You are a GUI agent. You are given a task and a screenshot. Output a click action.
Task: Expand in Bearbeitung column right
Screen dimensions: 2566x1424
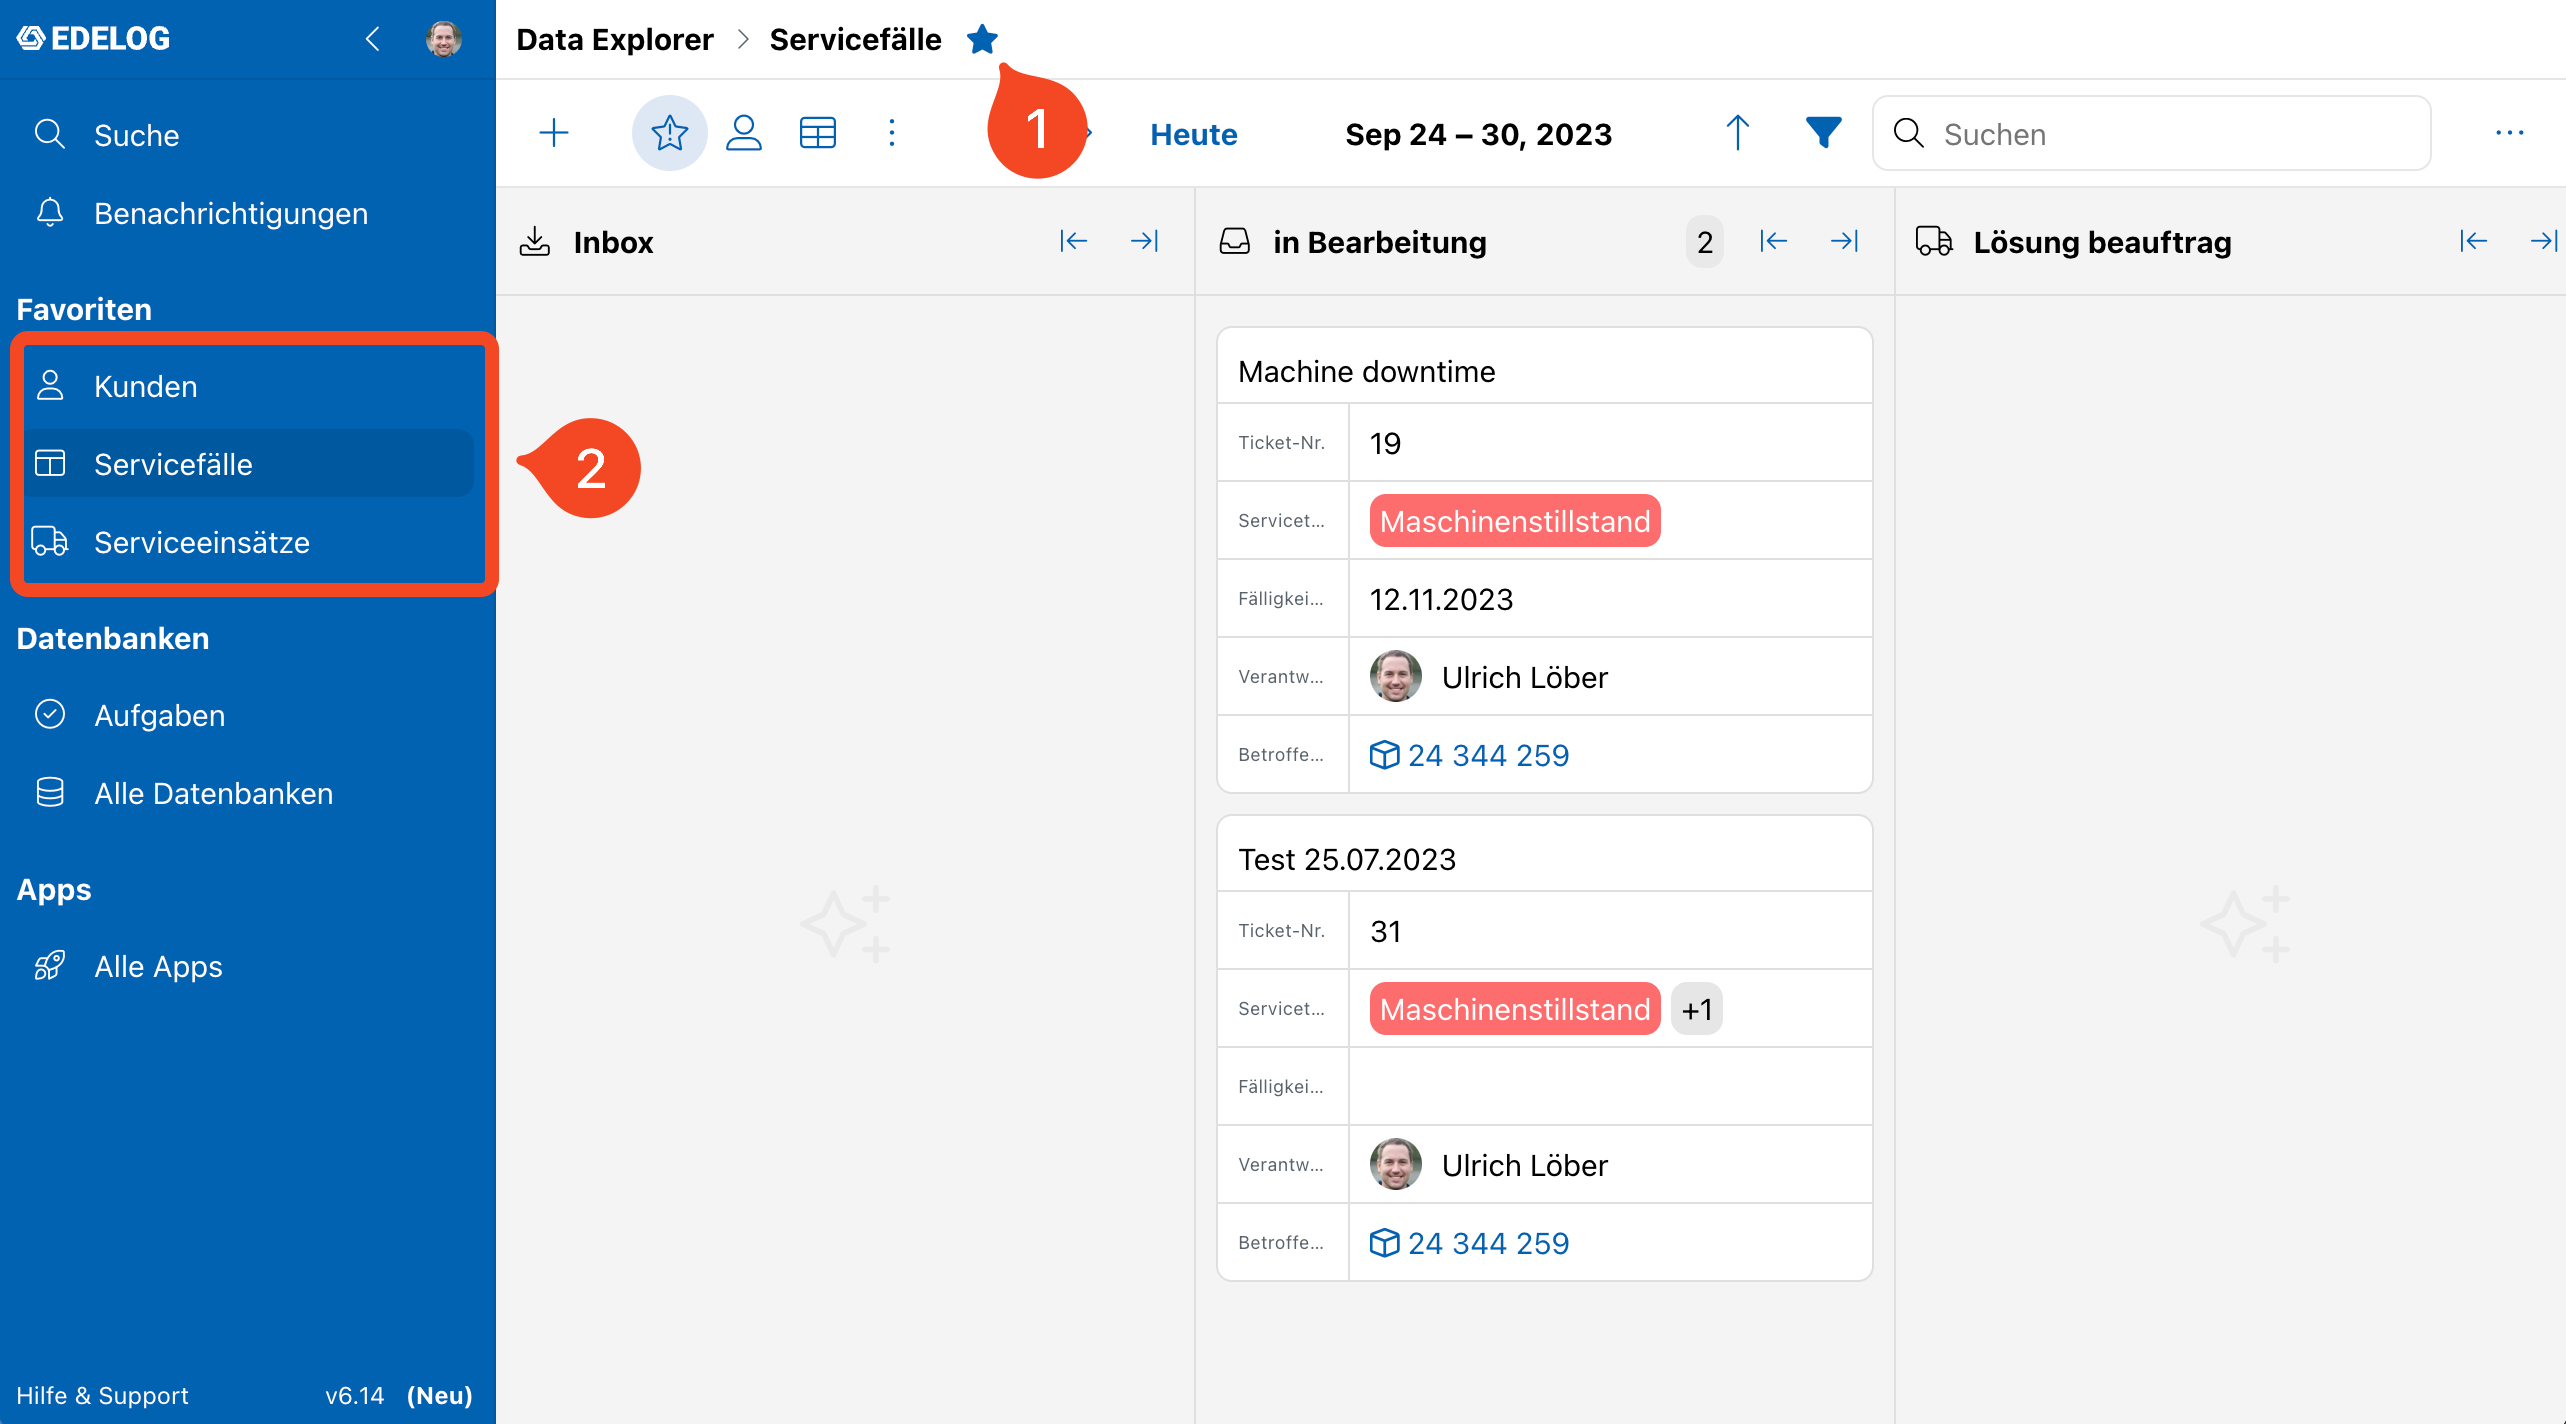click(1844, 241)
